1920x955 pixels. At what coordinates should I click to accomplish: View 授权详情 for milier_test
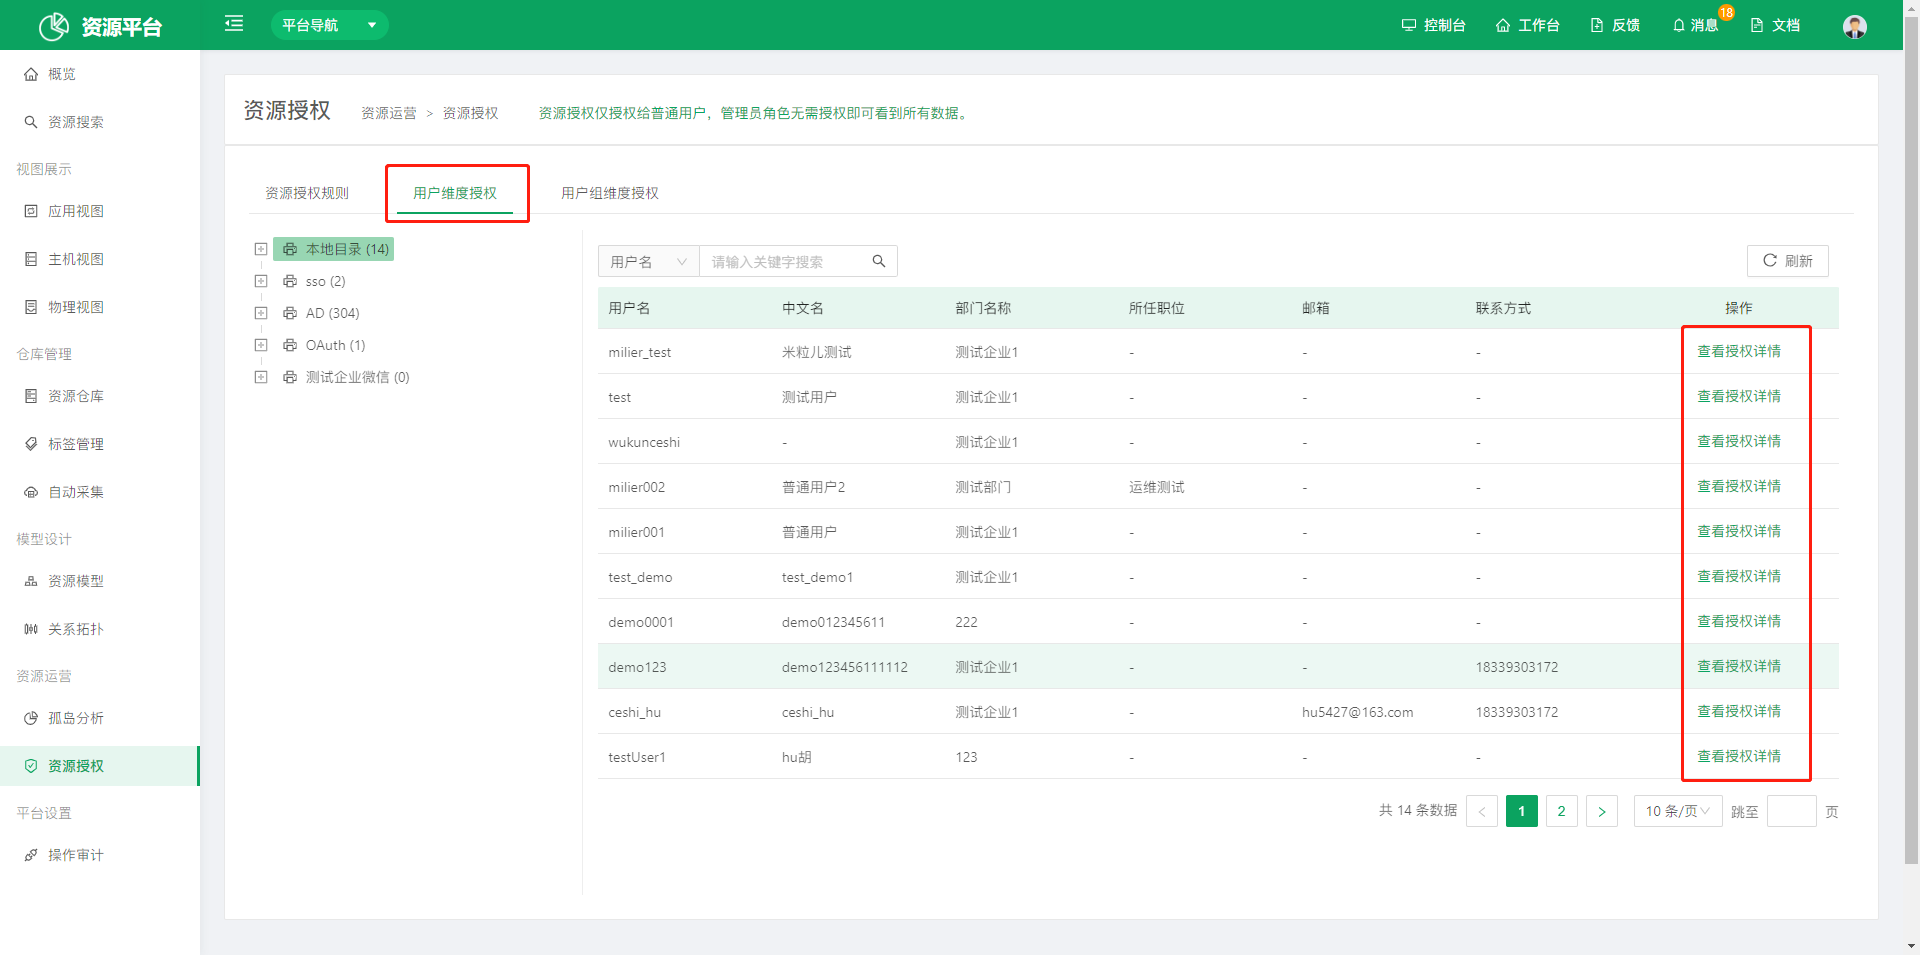[x=1739, y=351]
